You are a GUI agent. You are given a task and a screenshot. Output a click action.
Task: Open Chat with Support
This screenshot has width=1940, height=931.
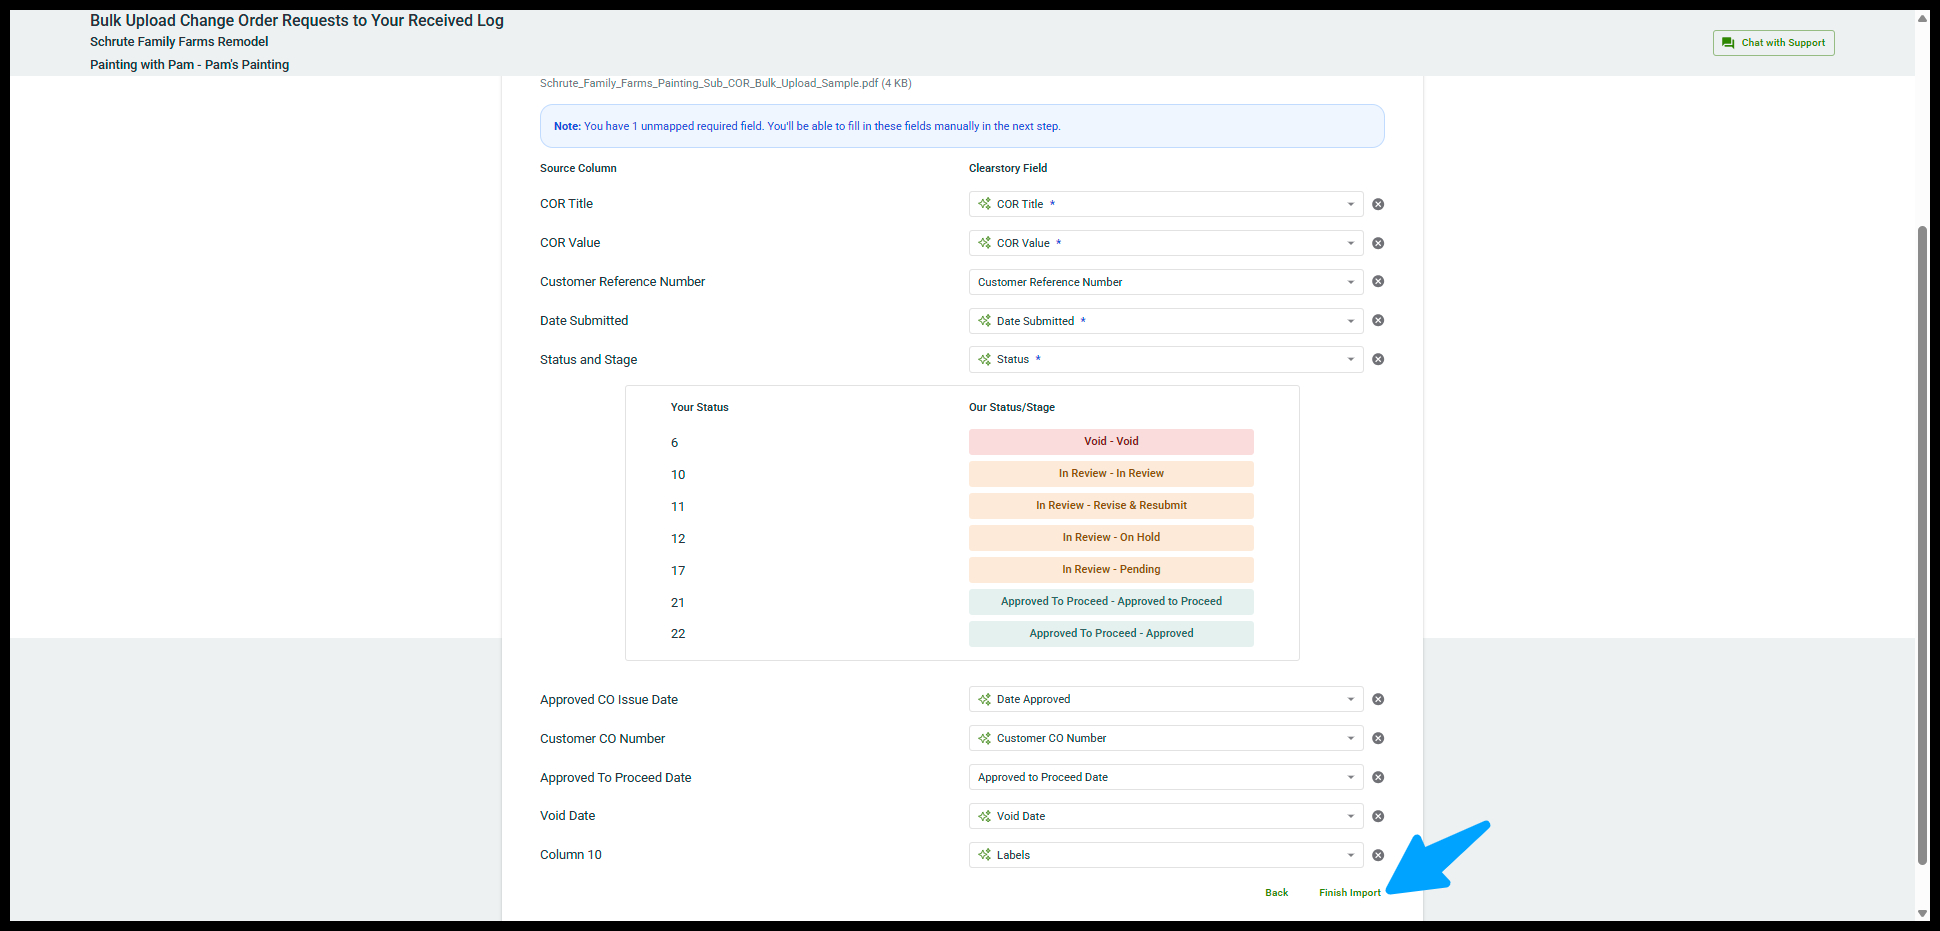(x=1773, y=43)
